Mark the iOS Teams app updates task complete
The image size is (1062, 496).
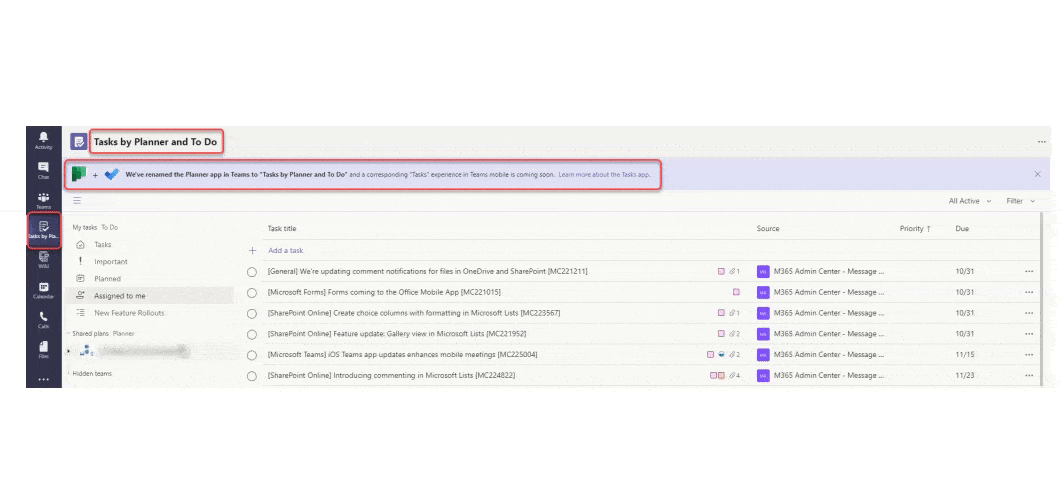(252, 355)
